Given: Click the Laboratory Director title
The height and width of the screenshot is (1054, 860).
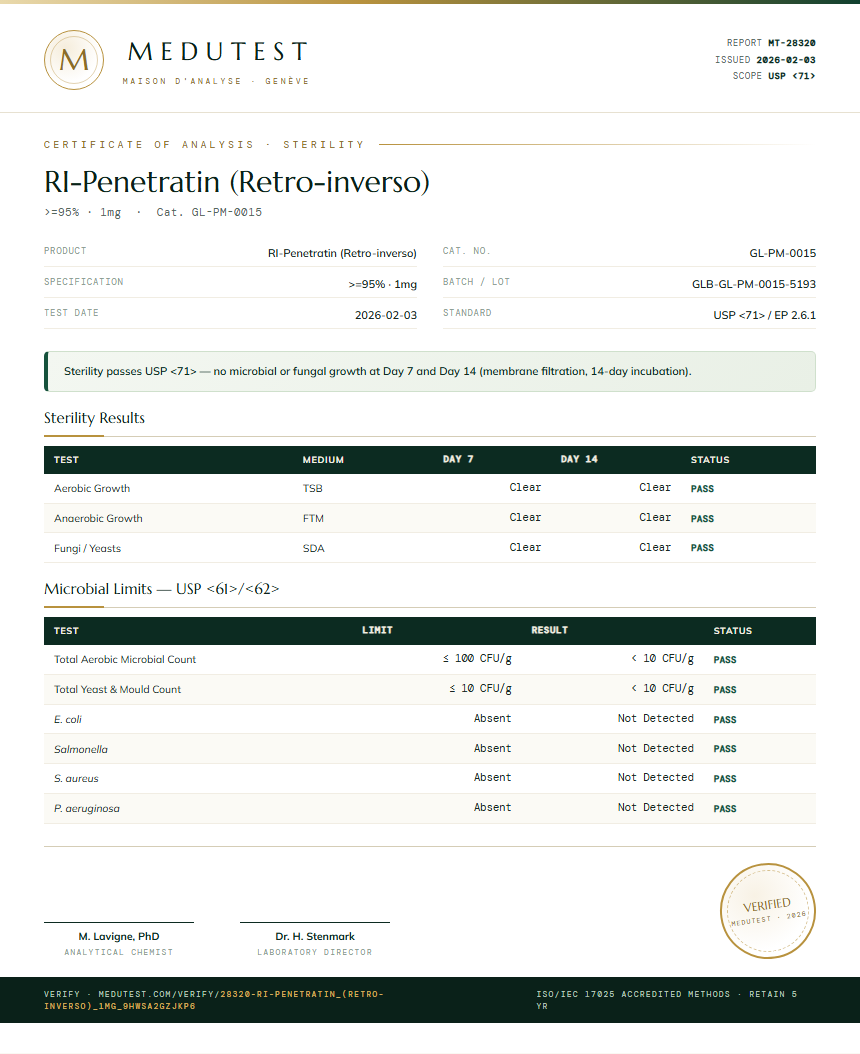Looking at the screenshot, I should (315, 952).
